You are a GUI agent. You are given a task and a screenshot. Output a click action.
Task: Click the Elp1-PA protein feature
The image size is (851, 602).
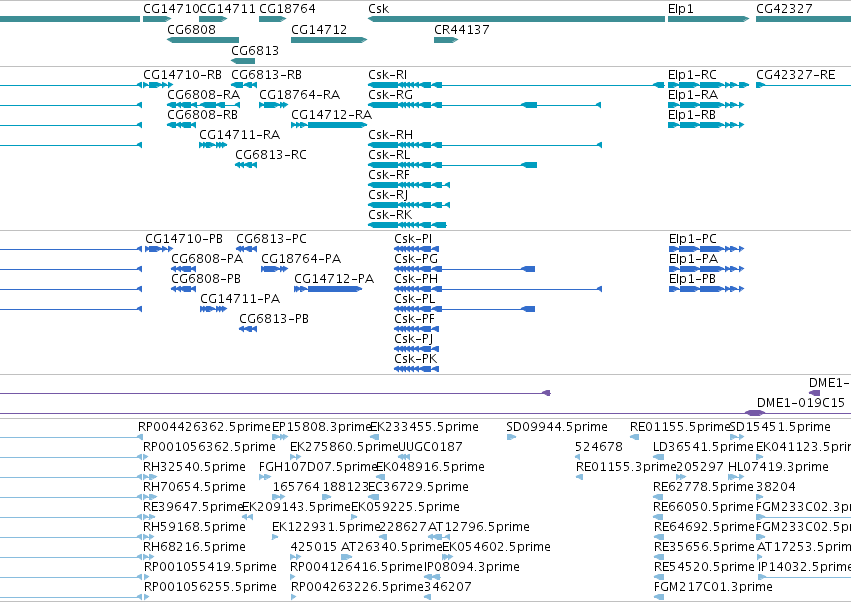click(706, 269)
